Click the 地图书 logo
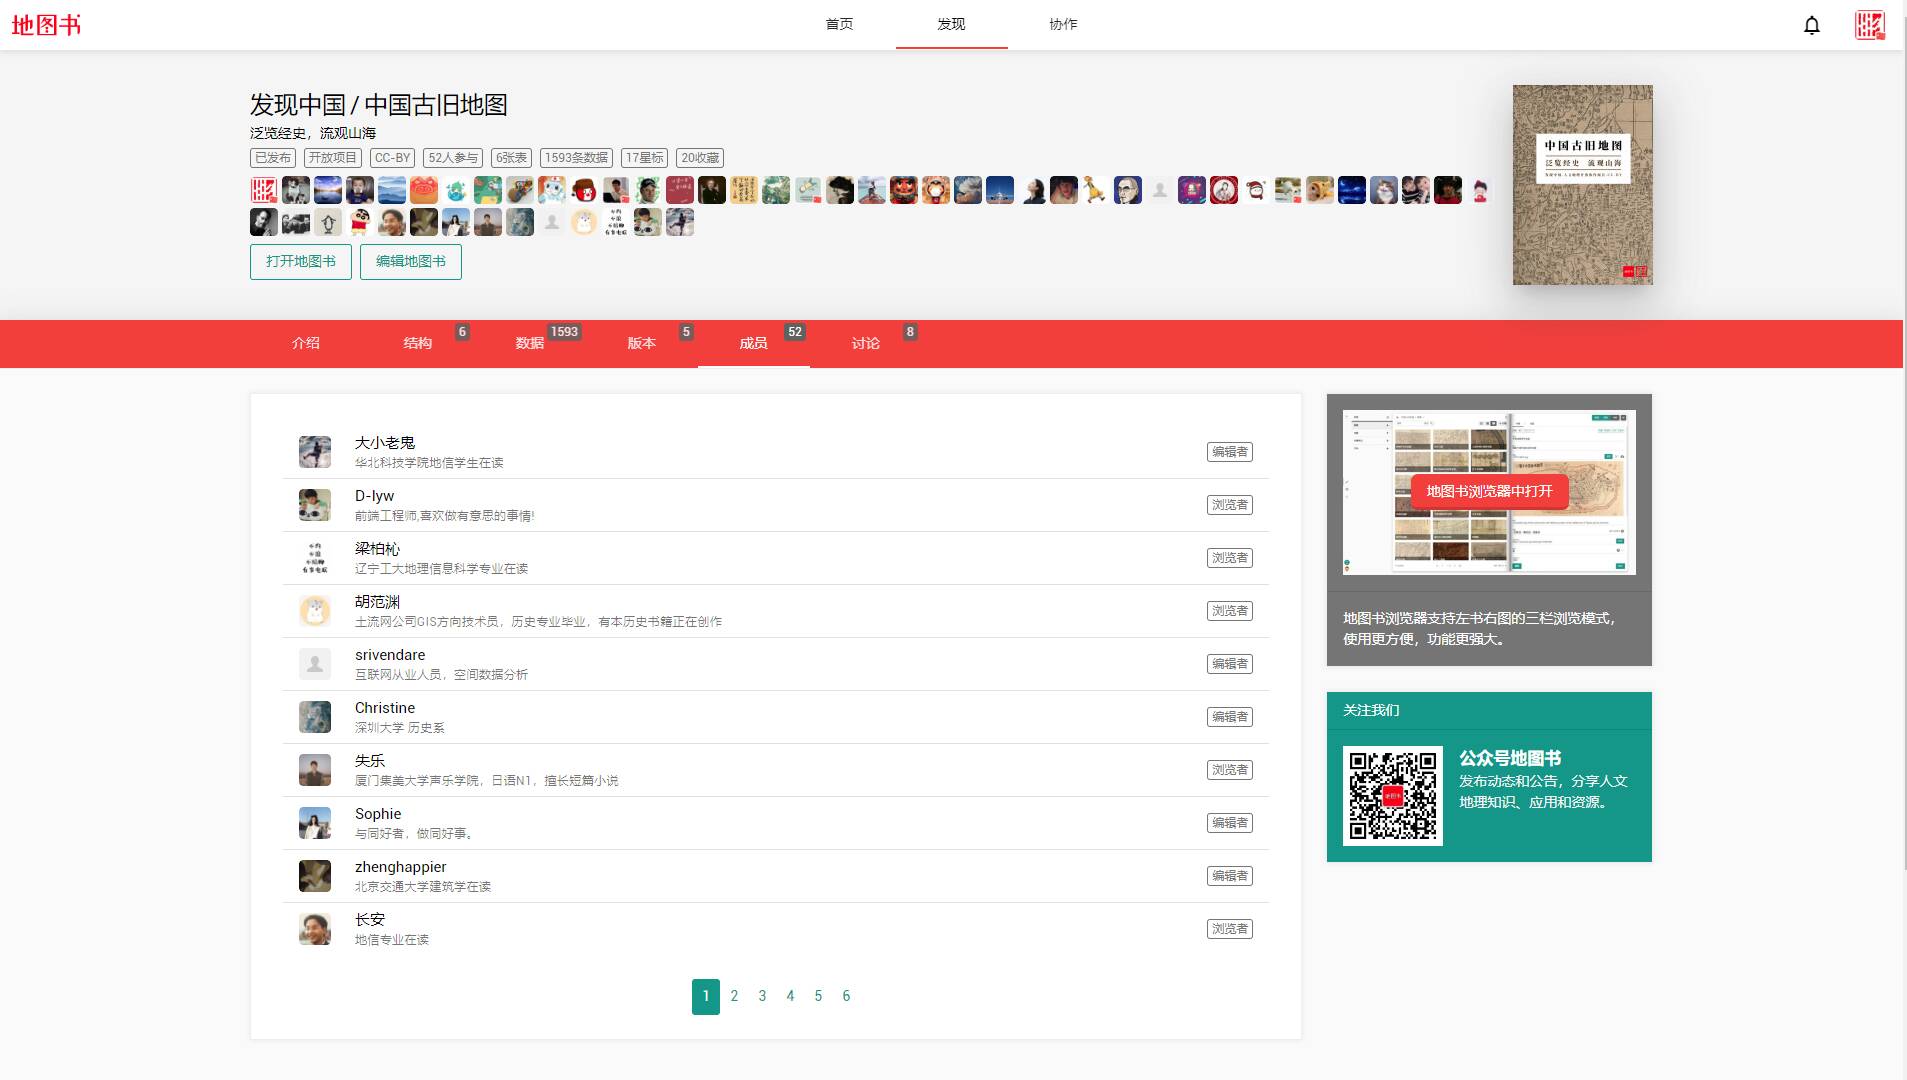The height and width of the screenshot is (1080, 1907). tap(46, 25)
